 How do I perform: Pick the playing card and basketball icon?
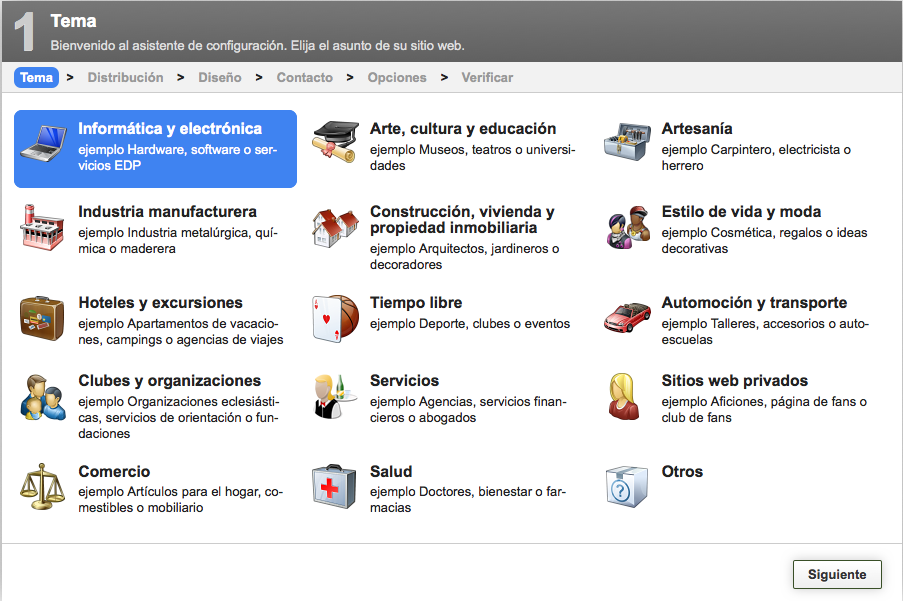pyautogui.click(x=335, y=318)
